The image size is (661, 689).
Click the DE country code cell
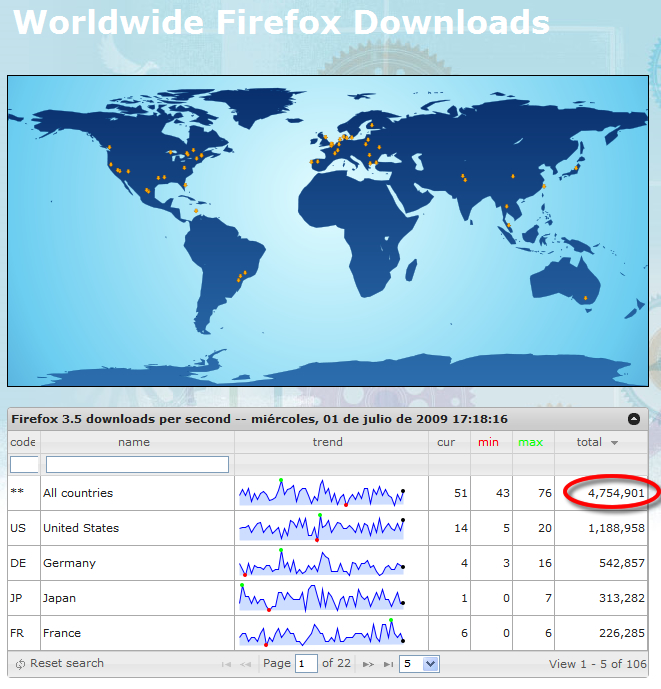click(x=18, y=563)
